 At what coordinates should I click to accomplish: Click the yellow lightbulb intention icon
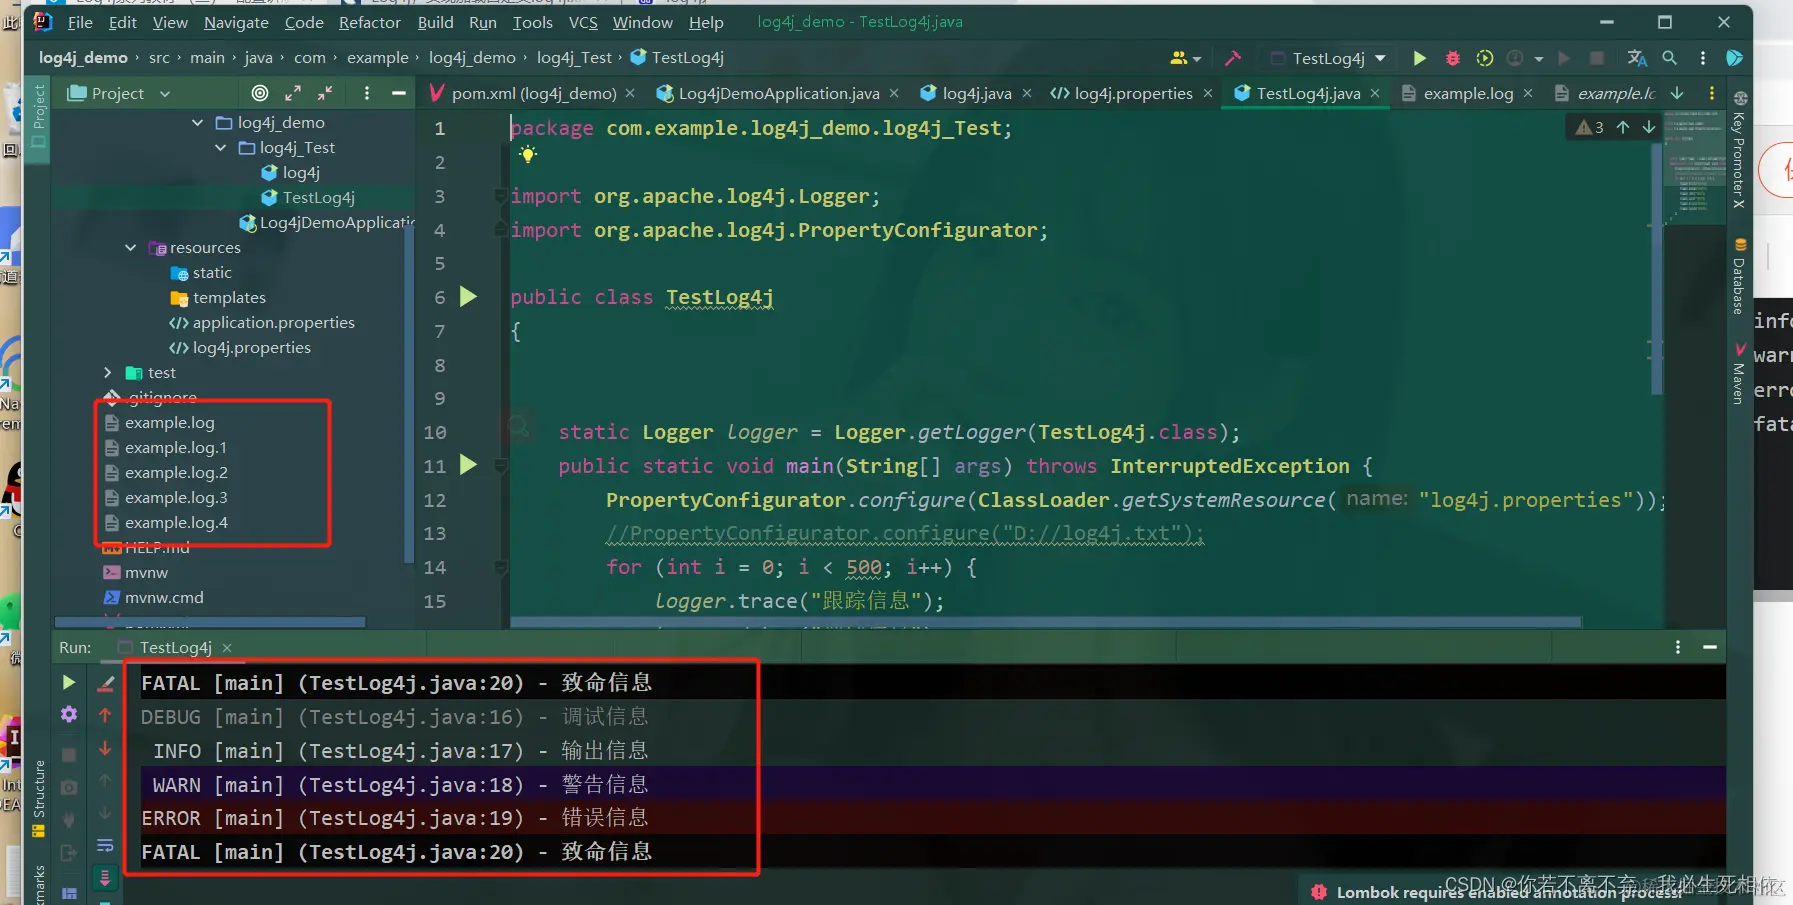528,154
